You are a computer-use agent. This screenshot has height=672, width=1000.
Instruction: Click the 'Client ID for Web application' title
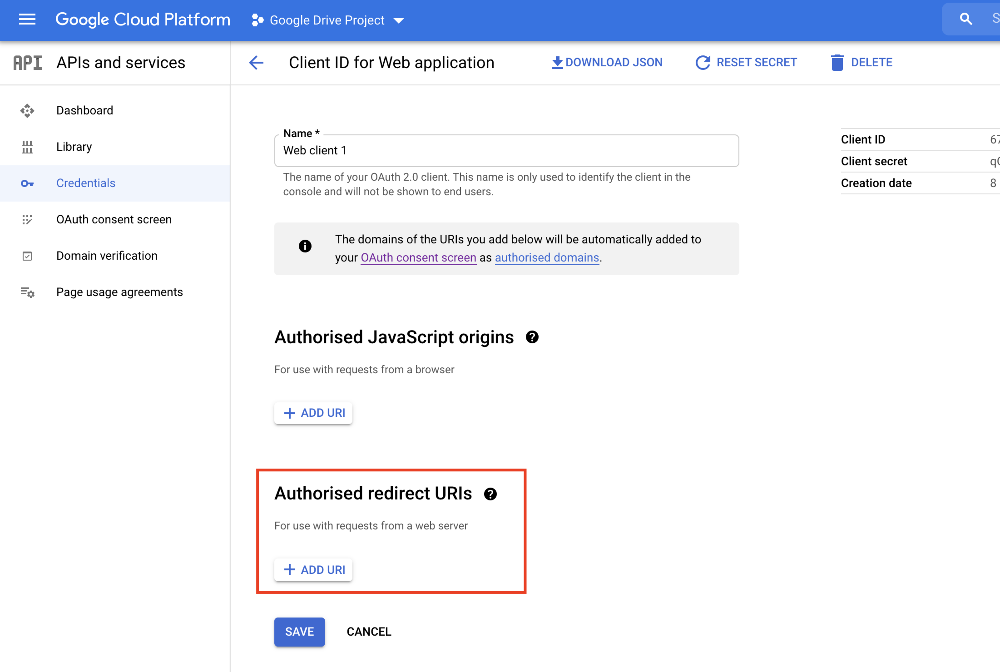392,62
